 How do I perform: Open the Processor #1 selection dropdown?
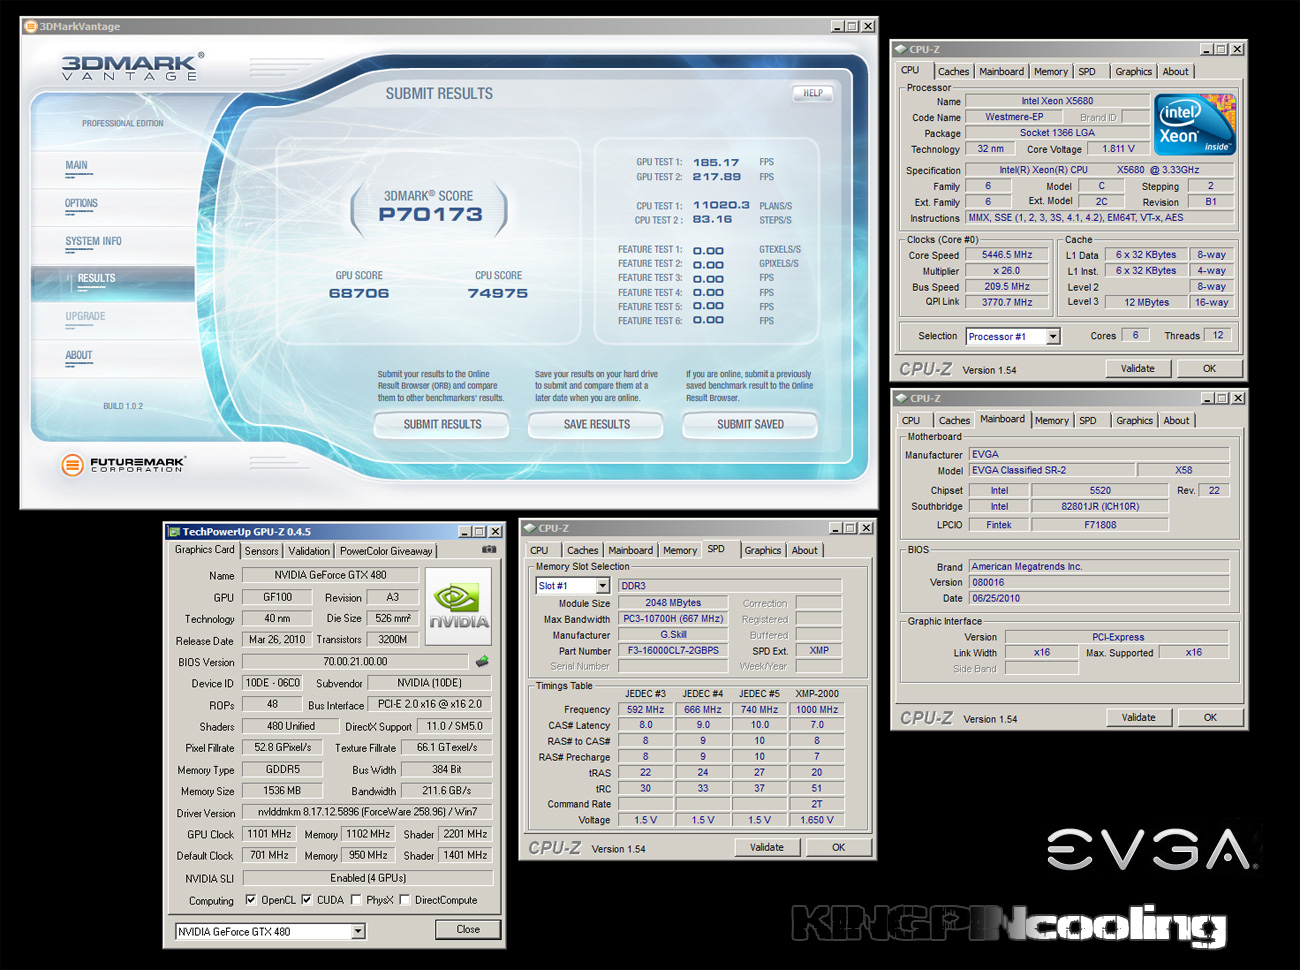pos(1053,337)
